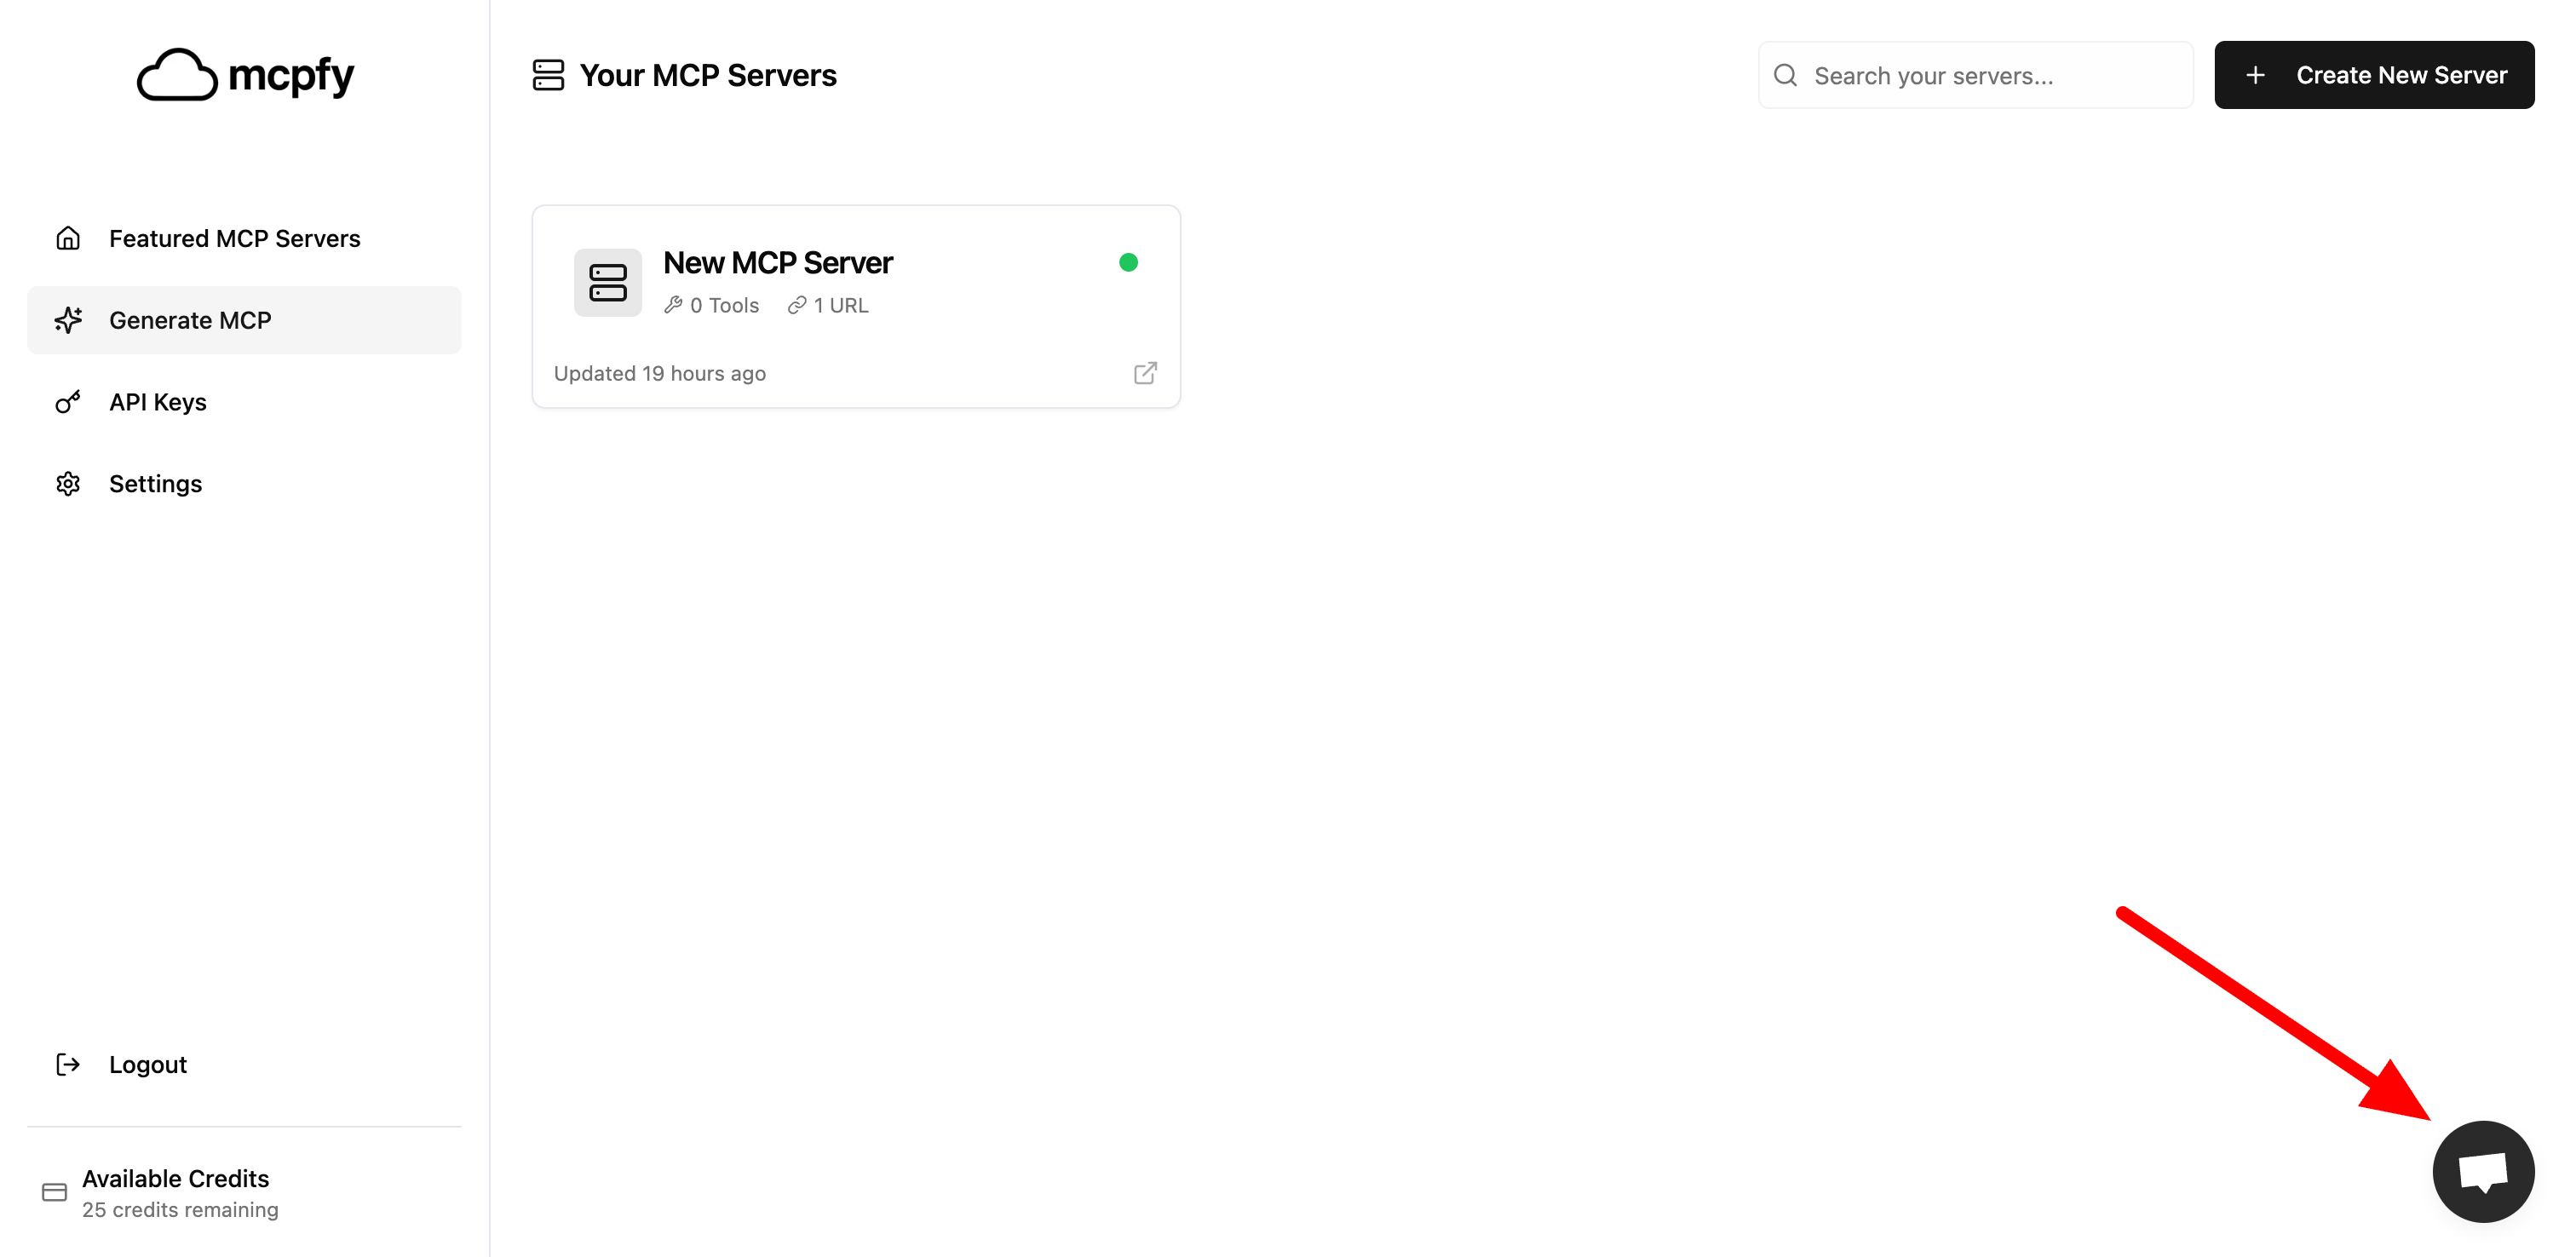
Task: Click the Search your servers input field
Action: (x=1975, y=74)
